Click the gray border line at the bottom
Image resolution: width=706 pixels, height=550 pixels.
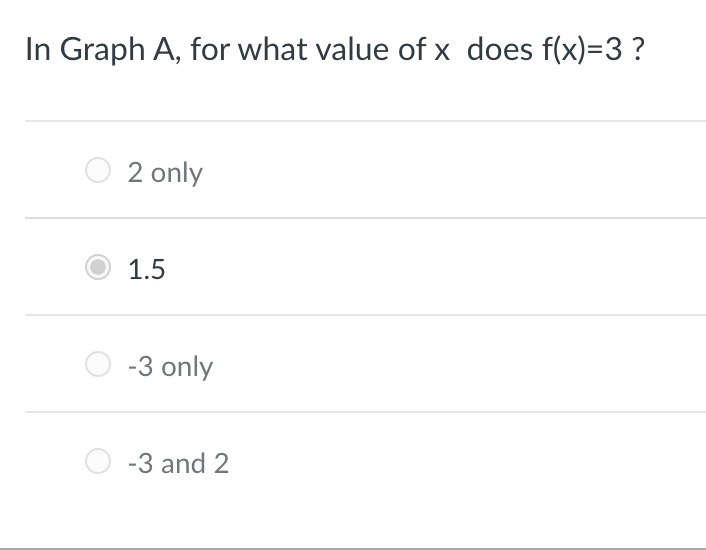click(x=353, y=549)
